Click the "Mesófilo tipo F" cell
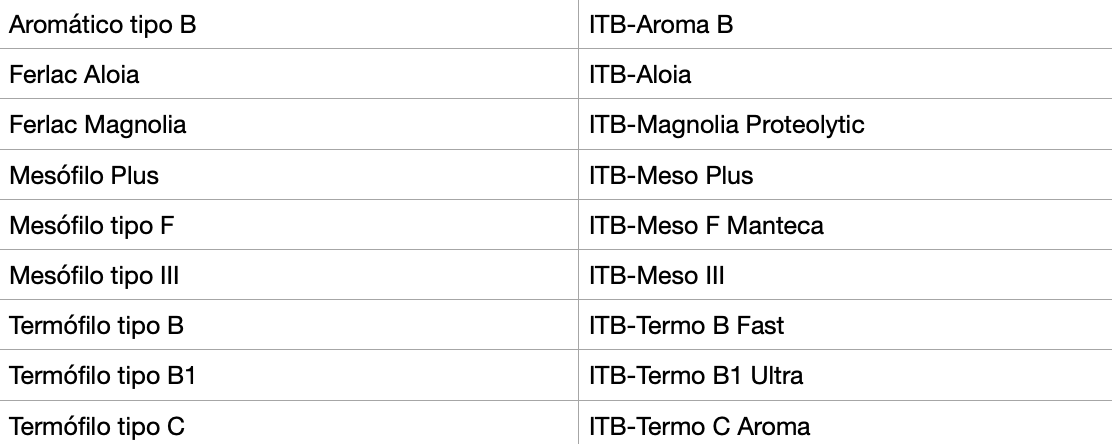1112x444 pixels. 92,226
